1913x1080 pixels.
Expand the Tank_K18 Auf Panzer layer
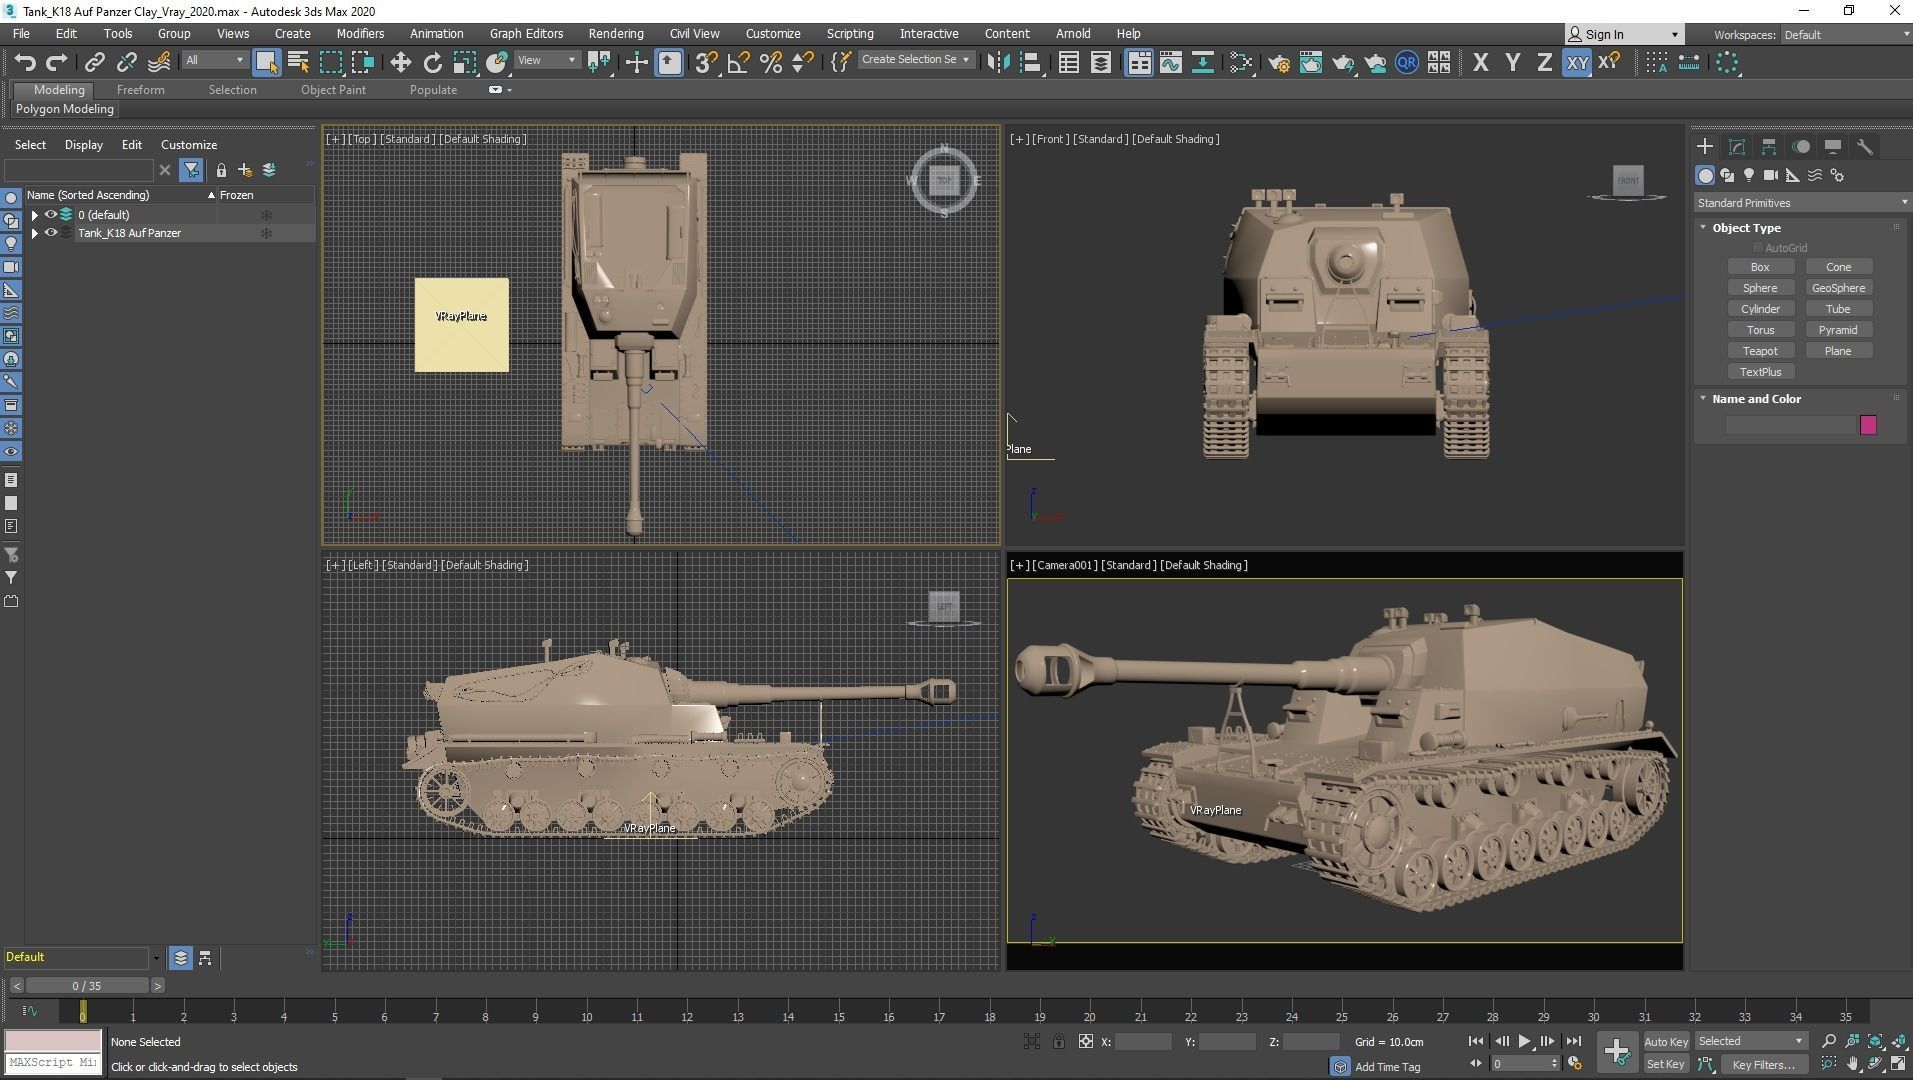(x=35, y=233)
